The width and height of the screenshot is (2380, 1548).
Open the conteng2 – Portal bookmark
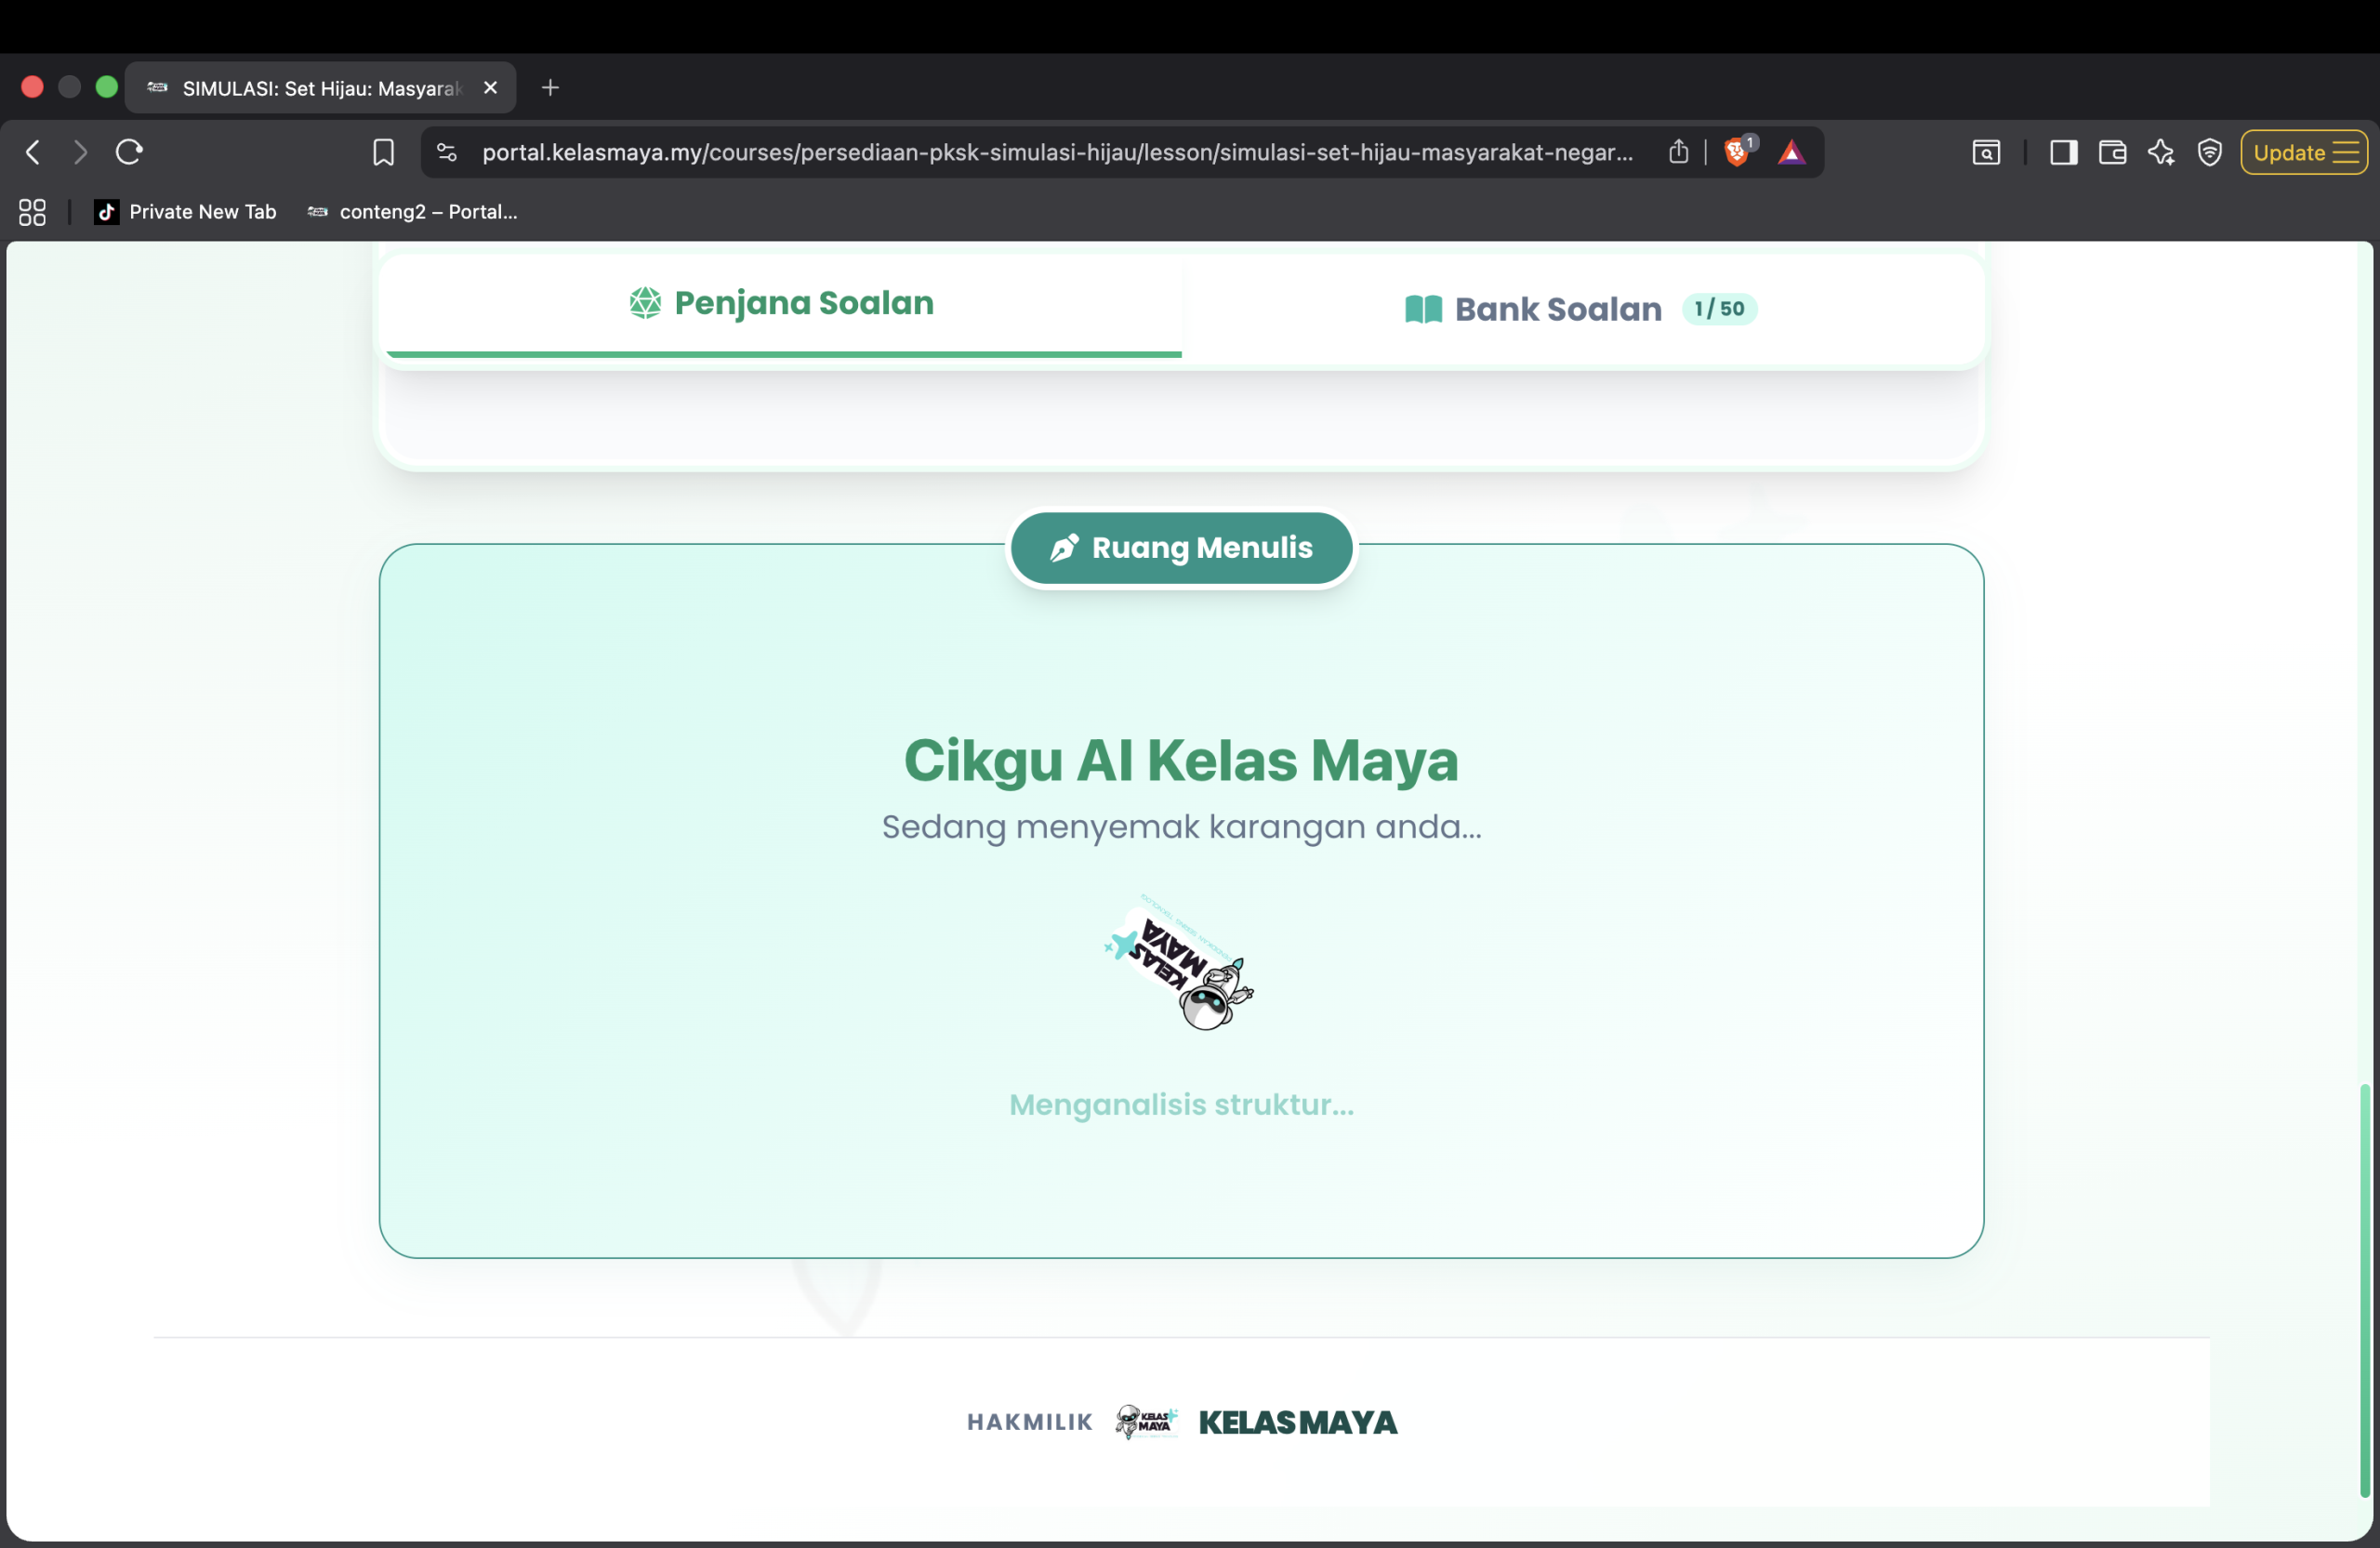pyautogui.click(x=412, y=212)
